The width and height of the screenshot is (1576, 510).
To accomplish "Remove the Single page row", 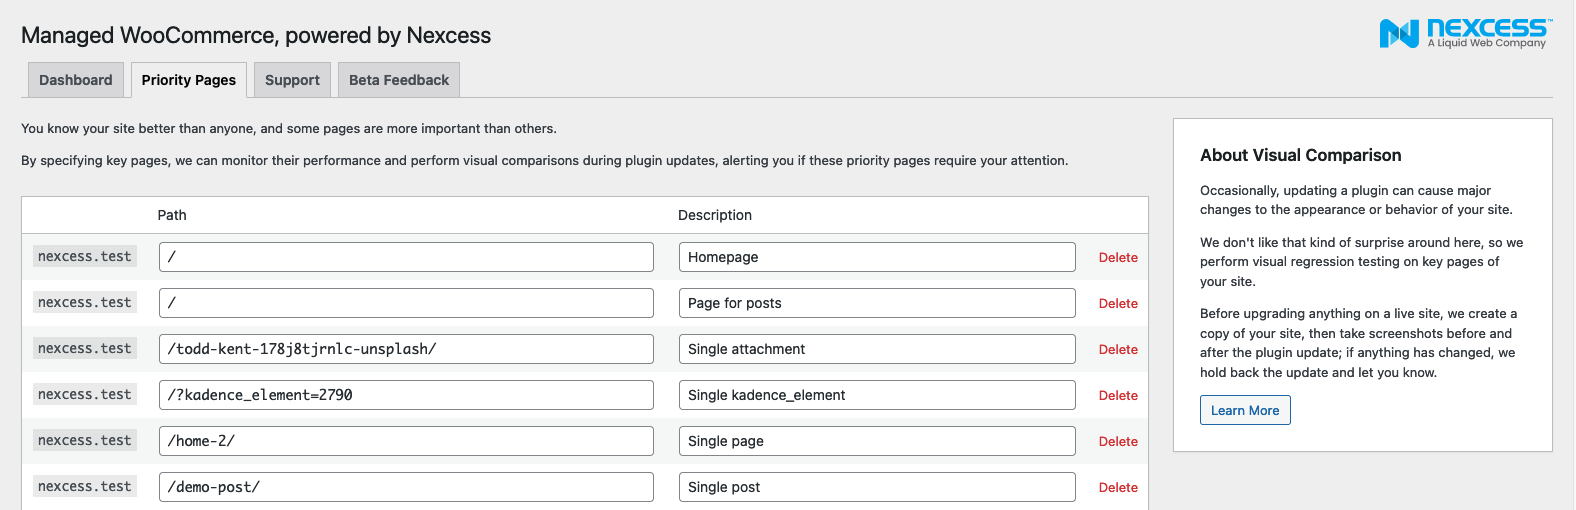I will tap(1117, 441).
